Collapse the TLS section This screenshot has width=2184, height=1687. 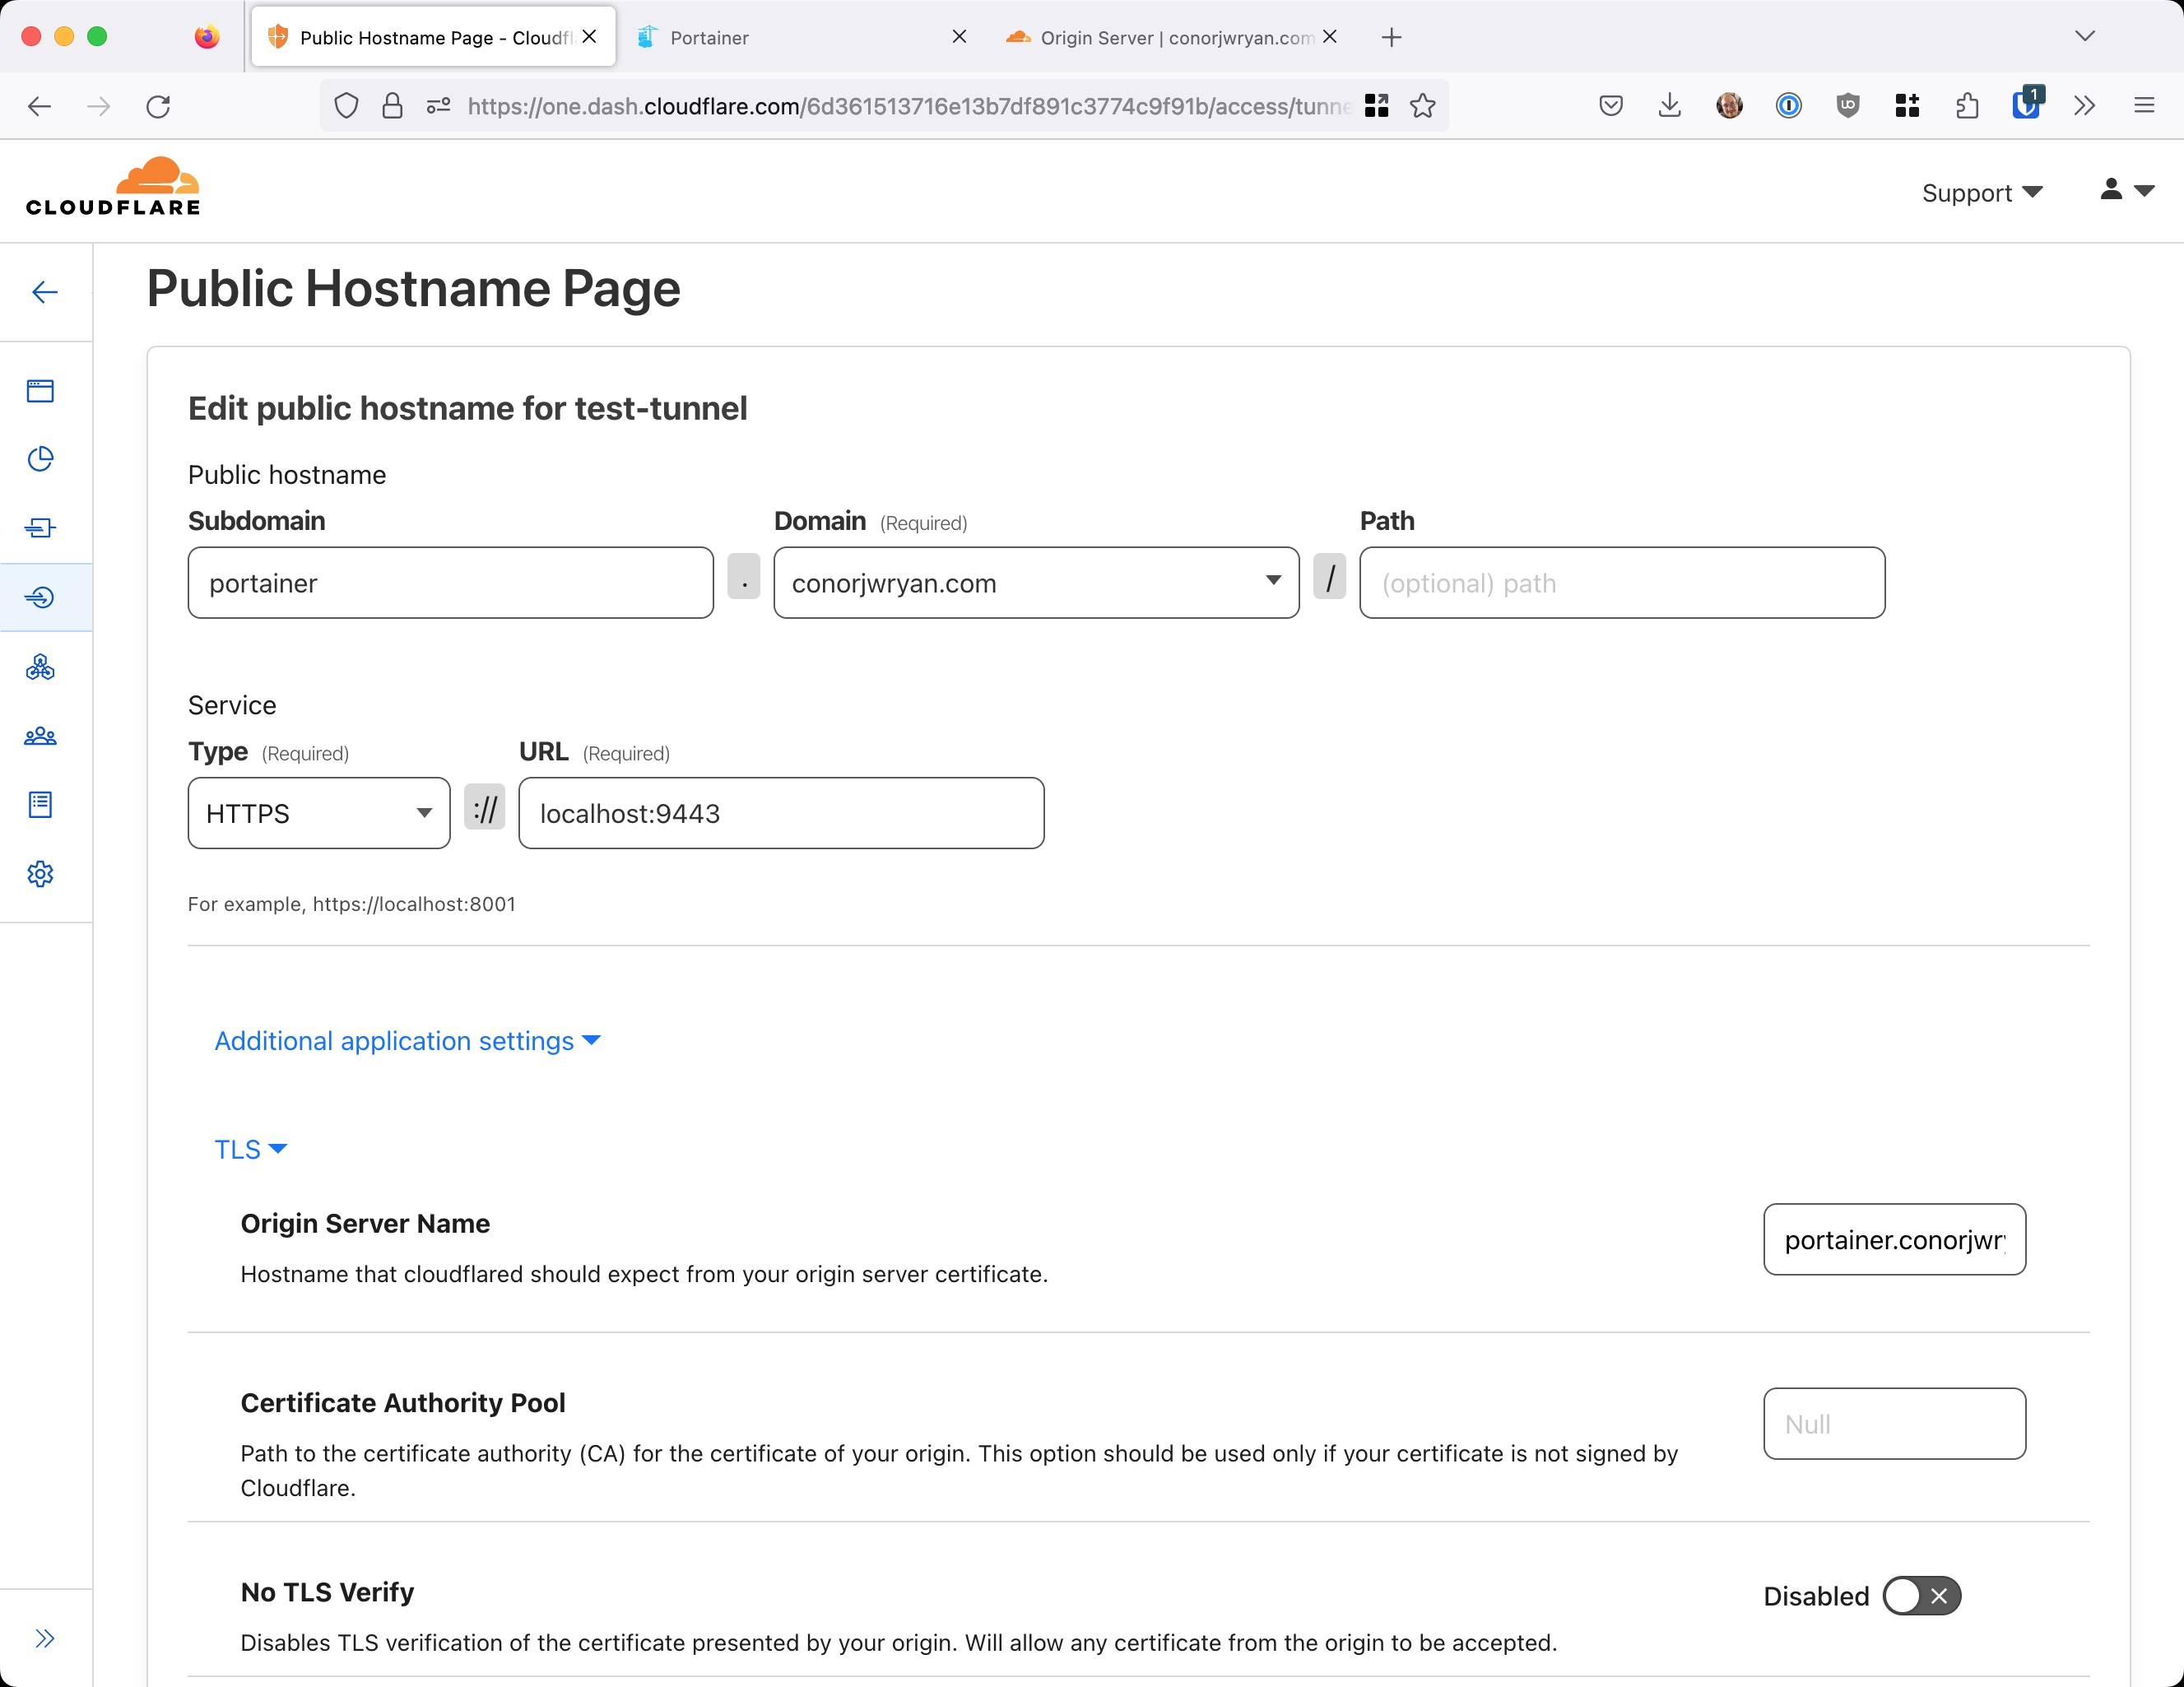251,1149
